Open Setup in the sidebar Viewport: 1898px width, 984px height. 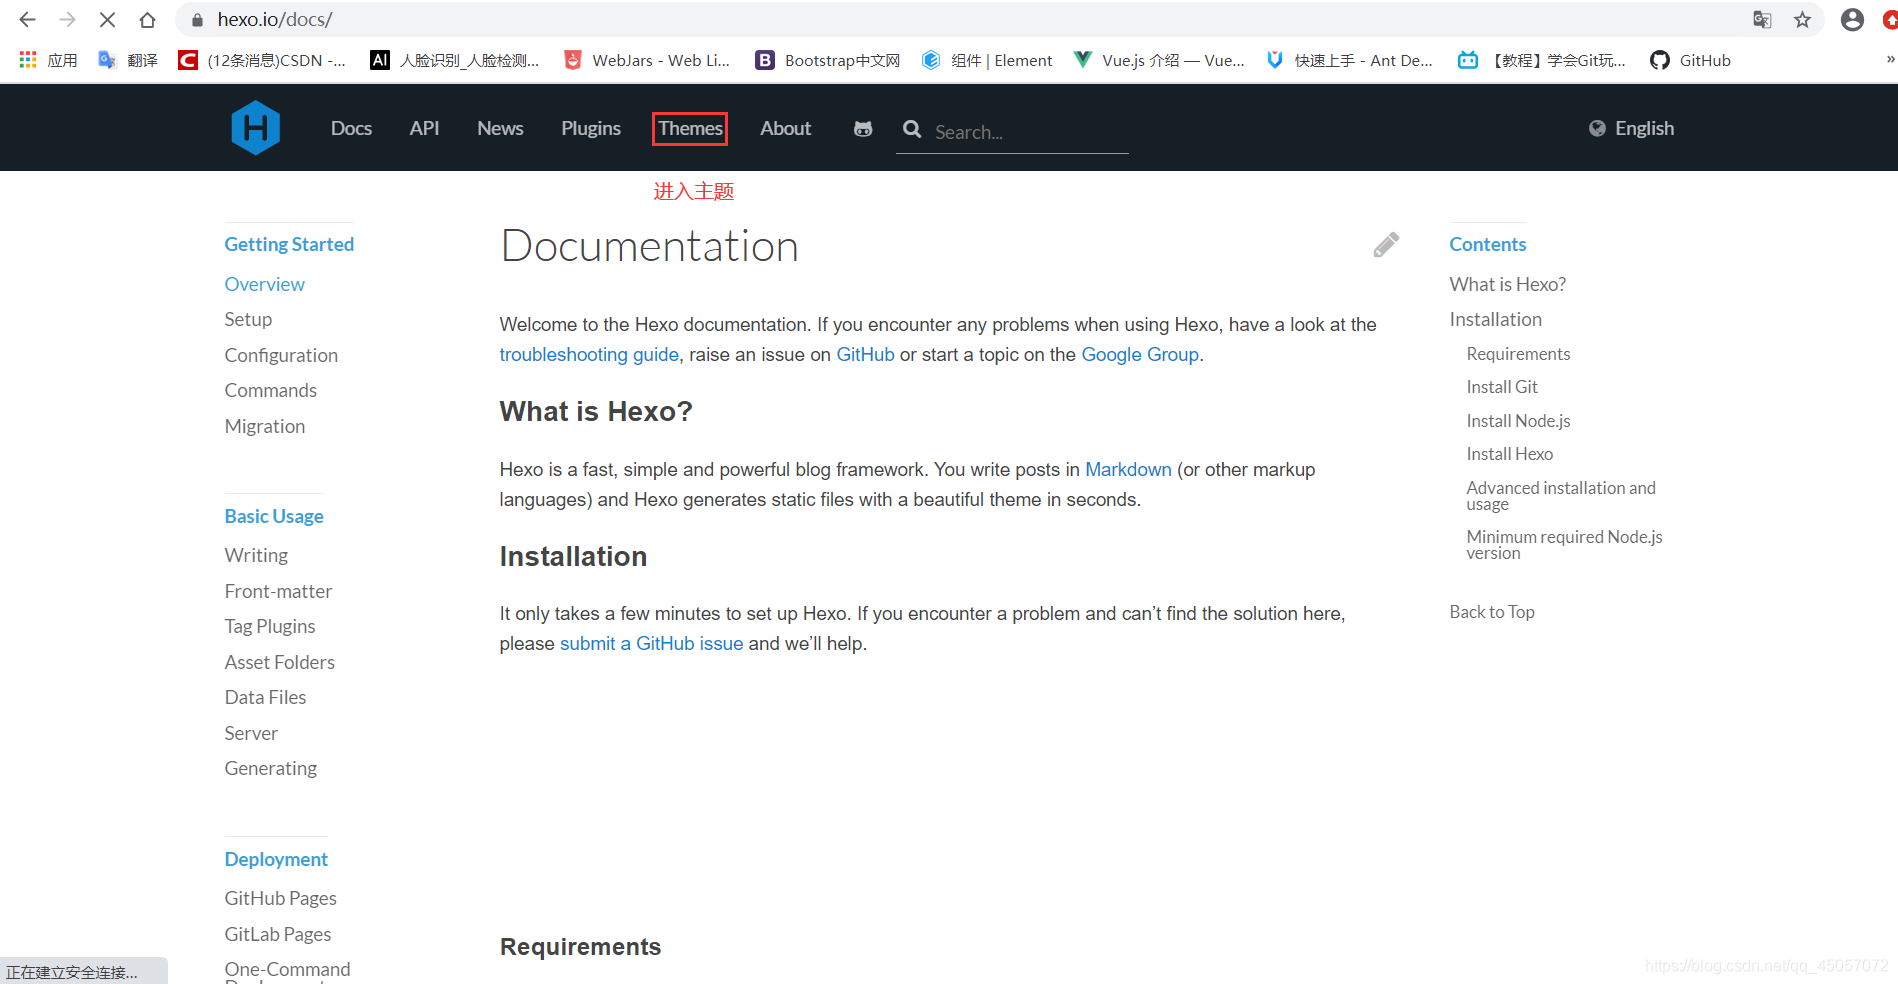coord(248,319)
